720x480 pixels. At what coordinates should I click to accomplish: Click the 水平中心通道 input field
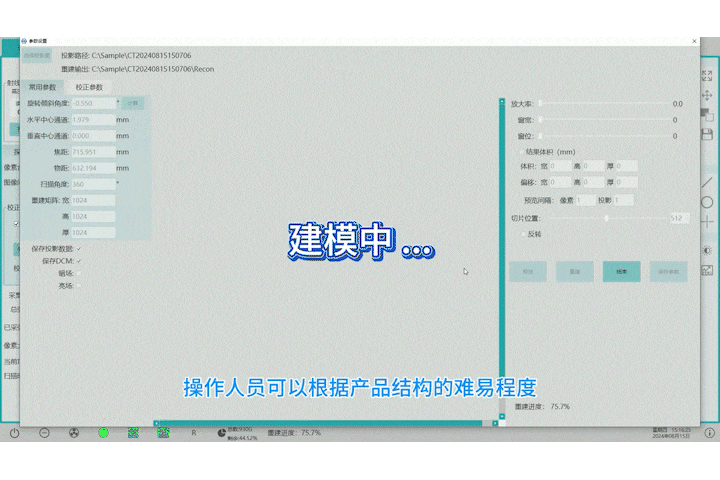[x=94, y=119]
